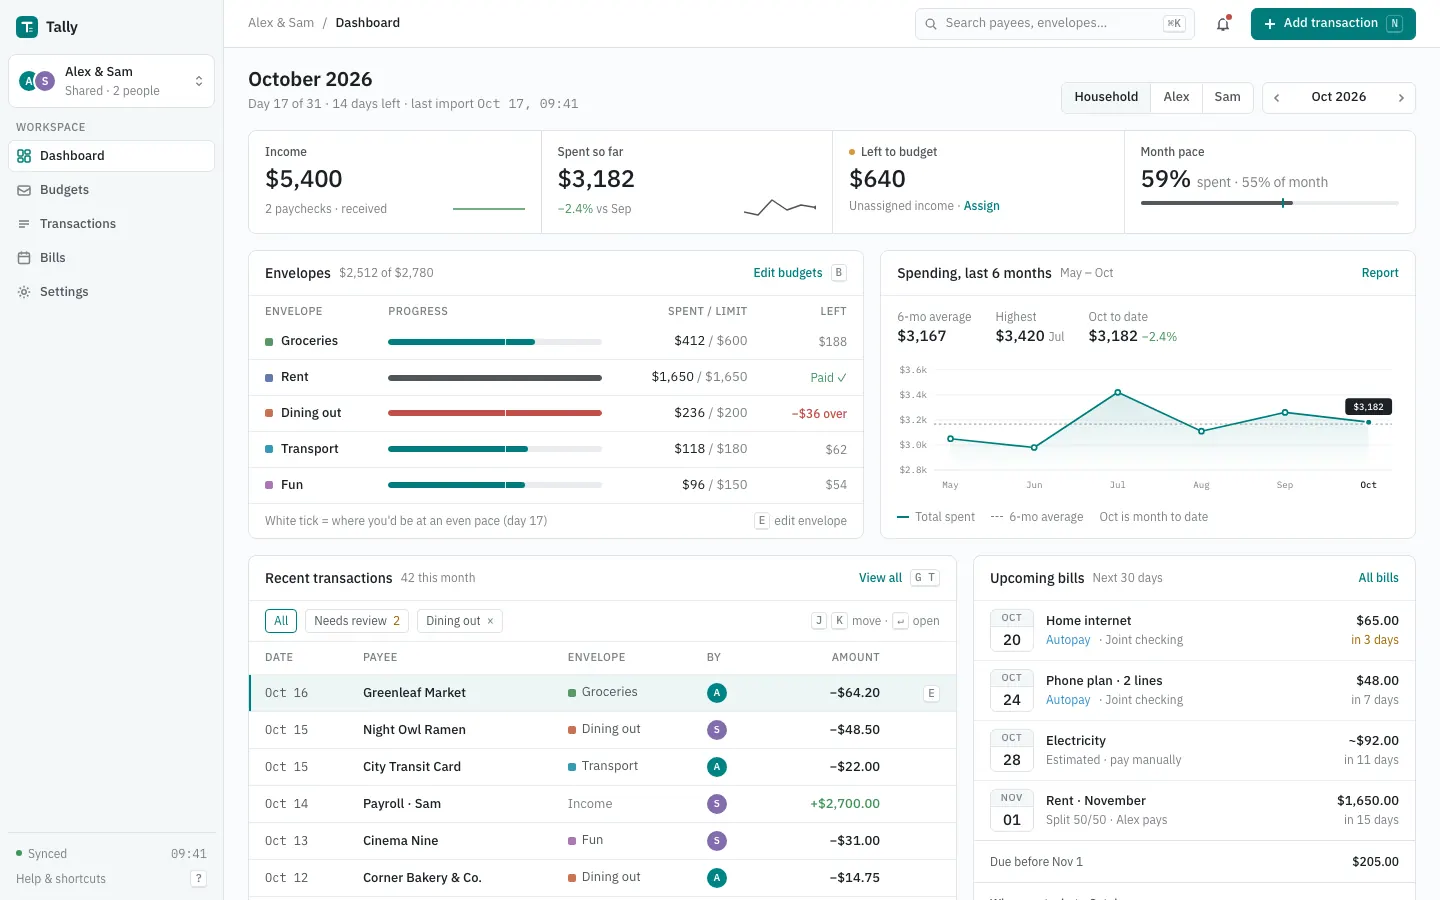1440x900 pixels.
Task: Open Settings in the sidebar
Action: (x=112, y=292)
